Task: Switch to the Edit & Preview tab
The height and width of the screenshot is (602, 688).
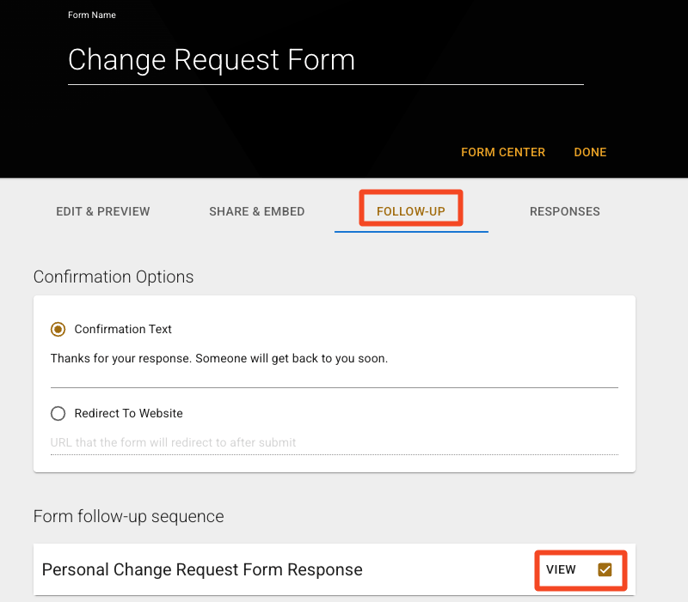Action: (x=103, y=211)
